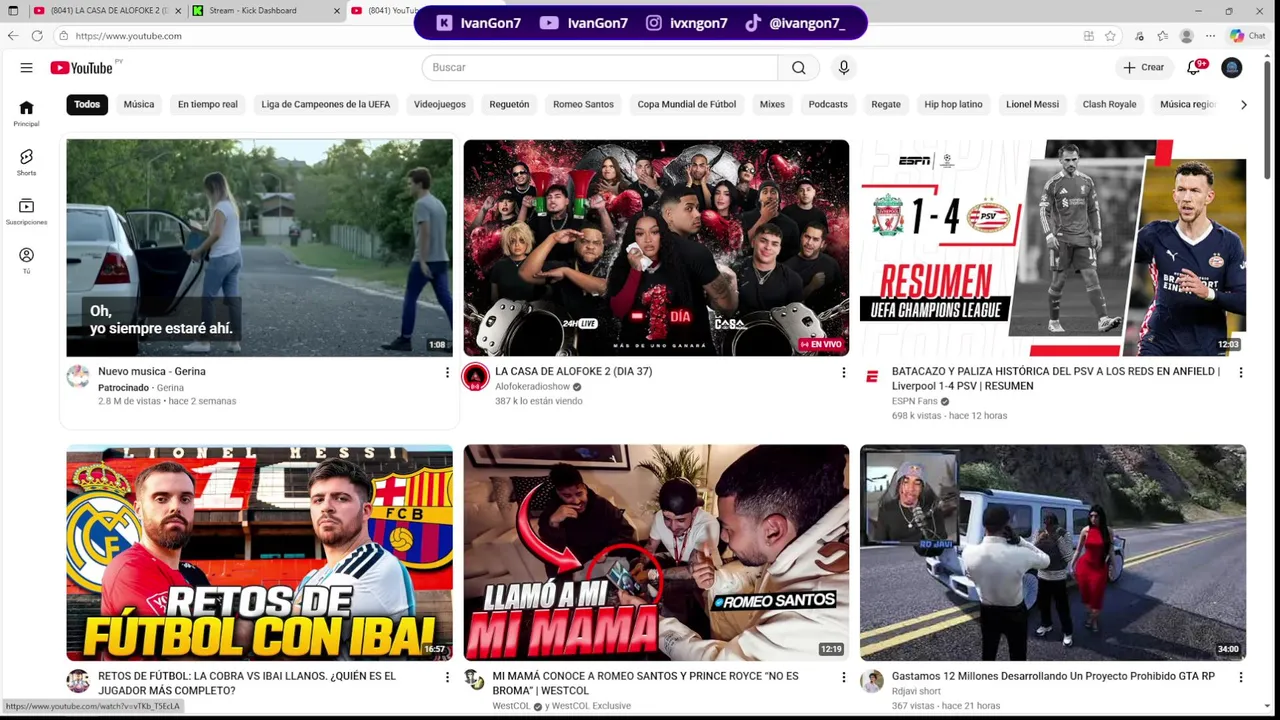Select the Videojuegos chip

pyautogui.click(x=440, y=104)
